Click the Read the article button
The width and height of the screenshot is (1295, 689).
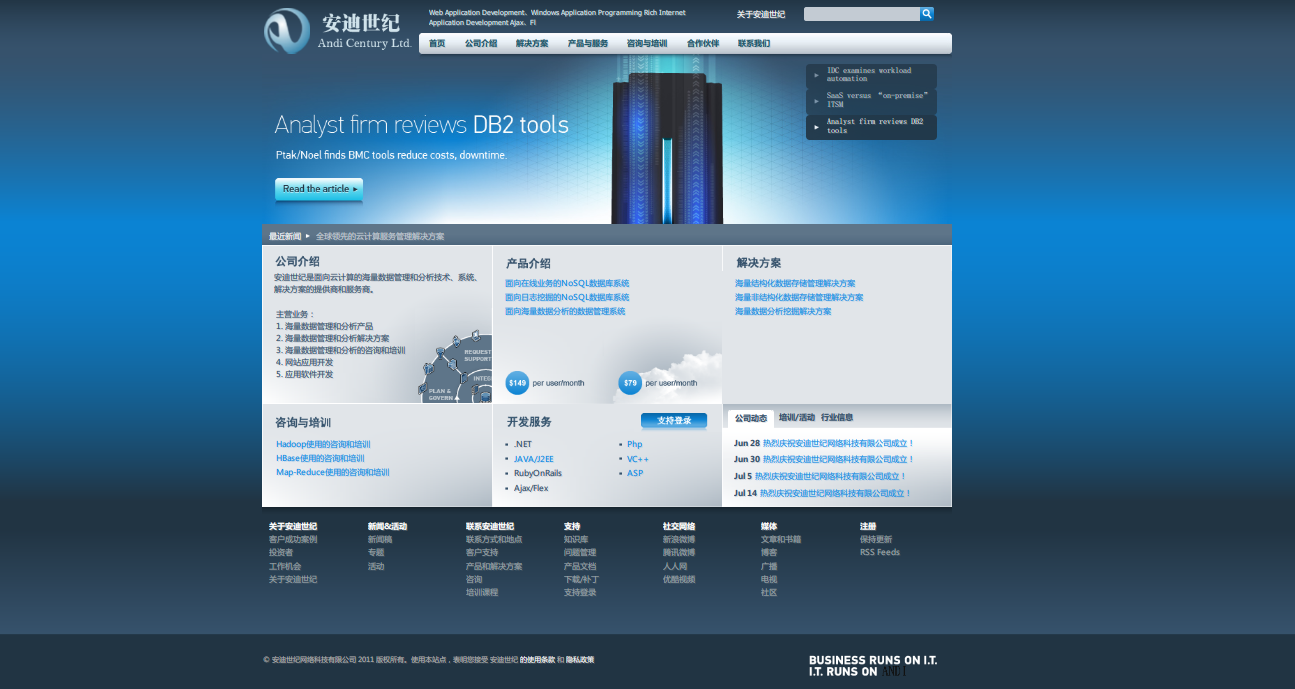(319, 189)
